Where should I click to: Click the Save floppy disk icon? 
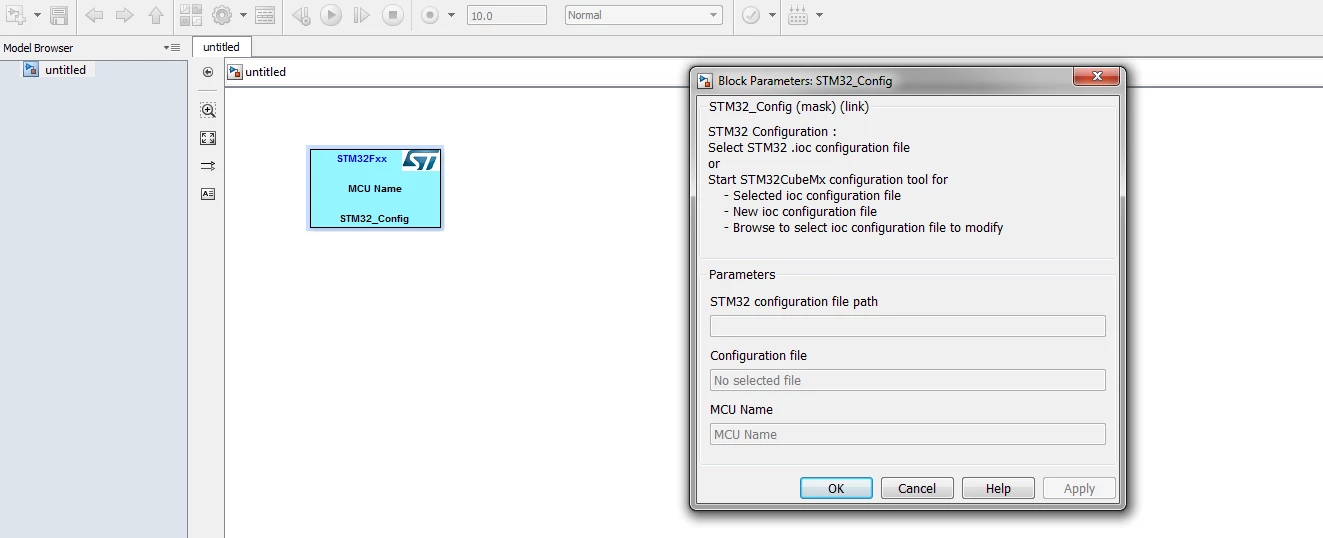pos(59,15)
